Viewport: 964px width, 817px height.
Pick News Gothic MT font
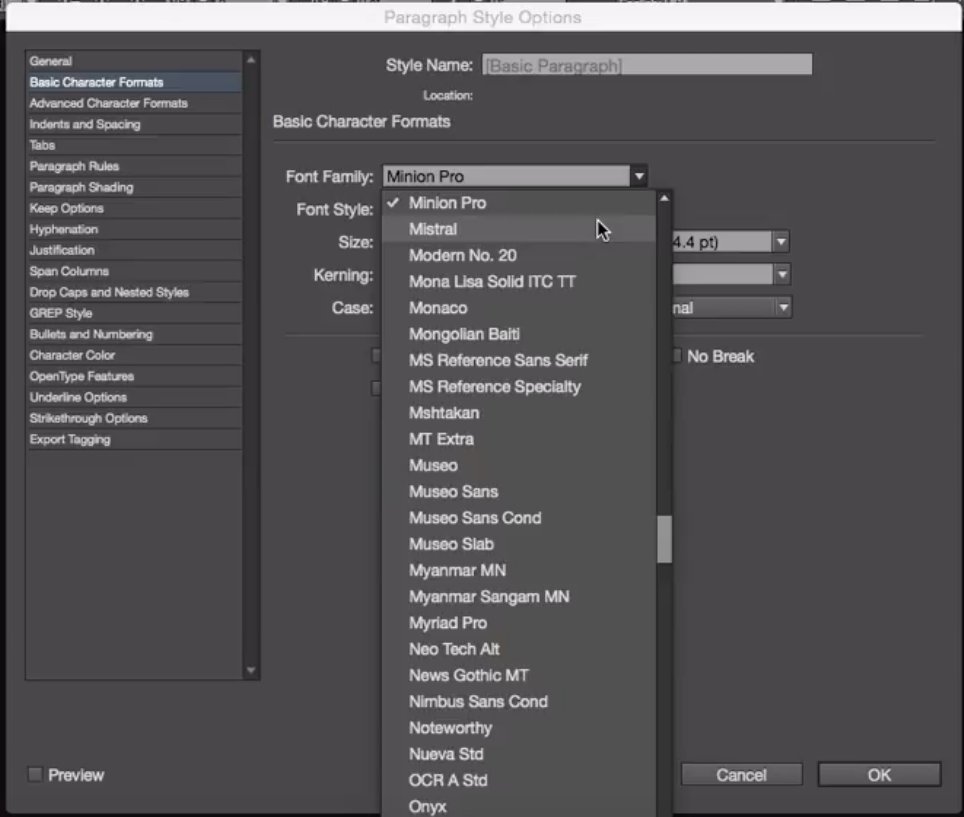pos(519,675)
